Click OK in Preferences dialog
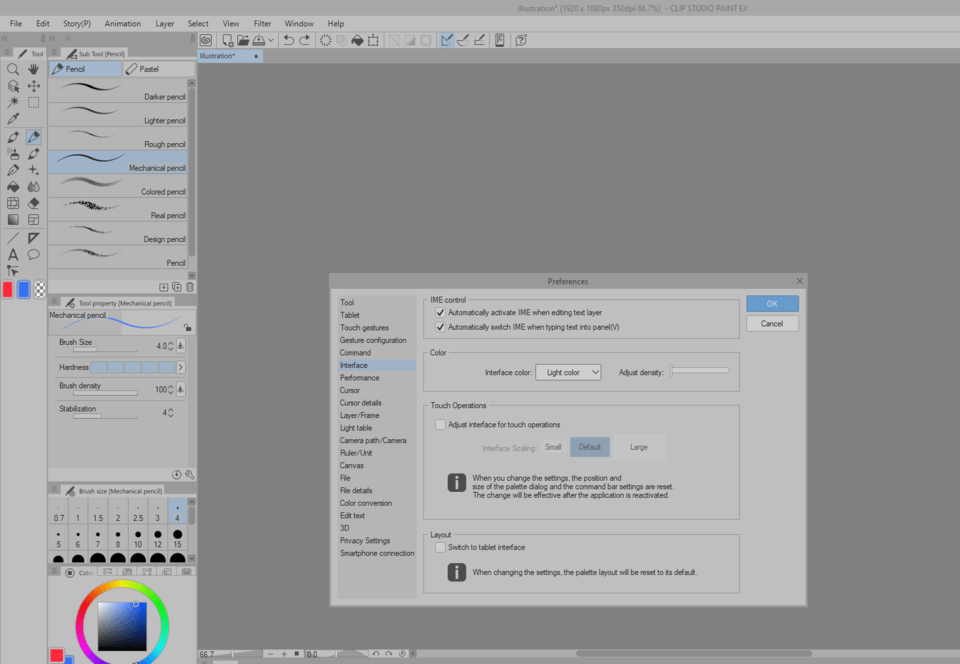The width and height of the screenshot is (960, 664). (772, 303)
